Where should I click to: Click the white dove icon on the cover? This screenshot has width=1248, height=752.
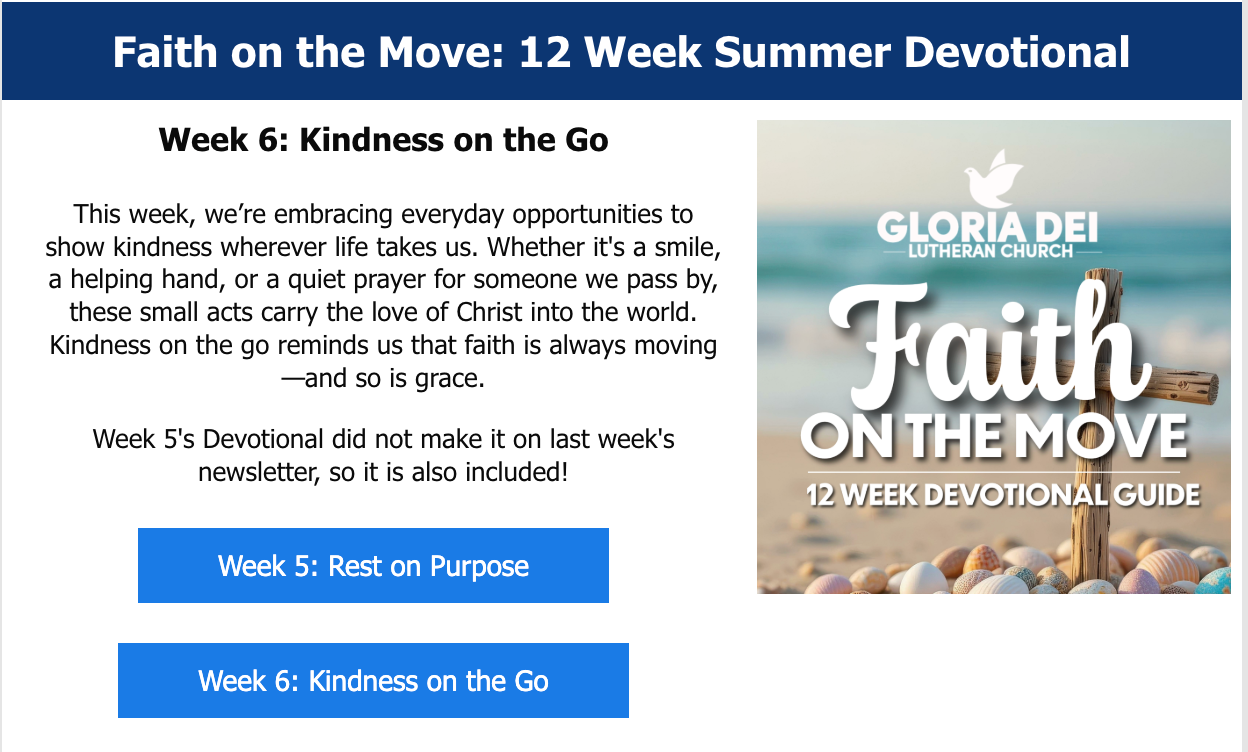(993, 178)
